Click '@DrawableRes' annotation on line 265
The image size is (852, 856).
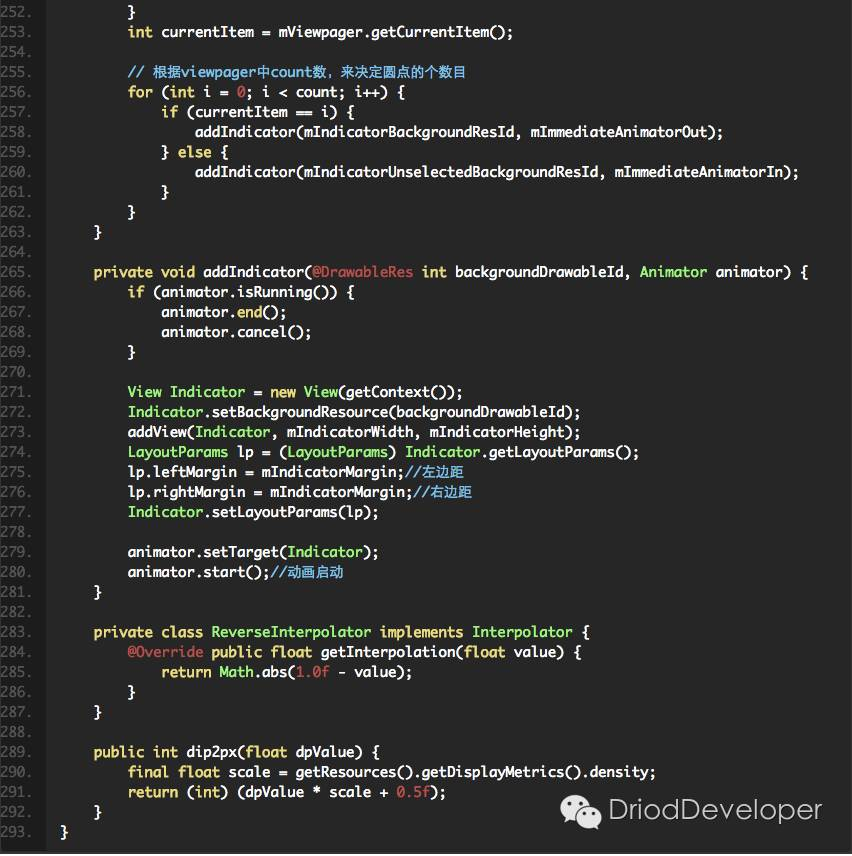point(362,272)
